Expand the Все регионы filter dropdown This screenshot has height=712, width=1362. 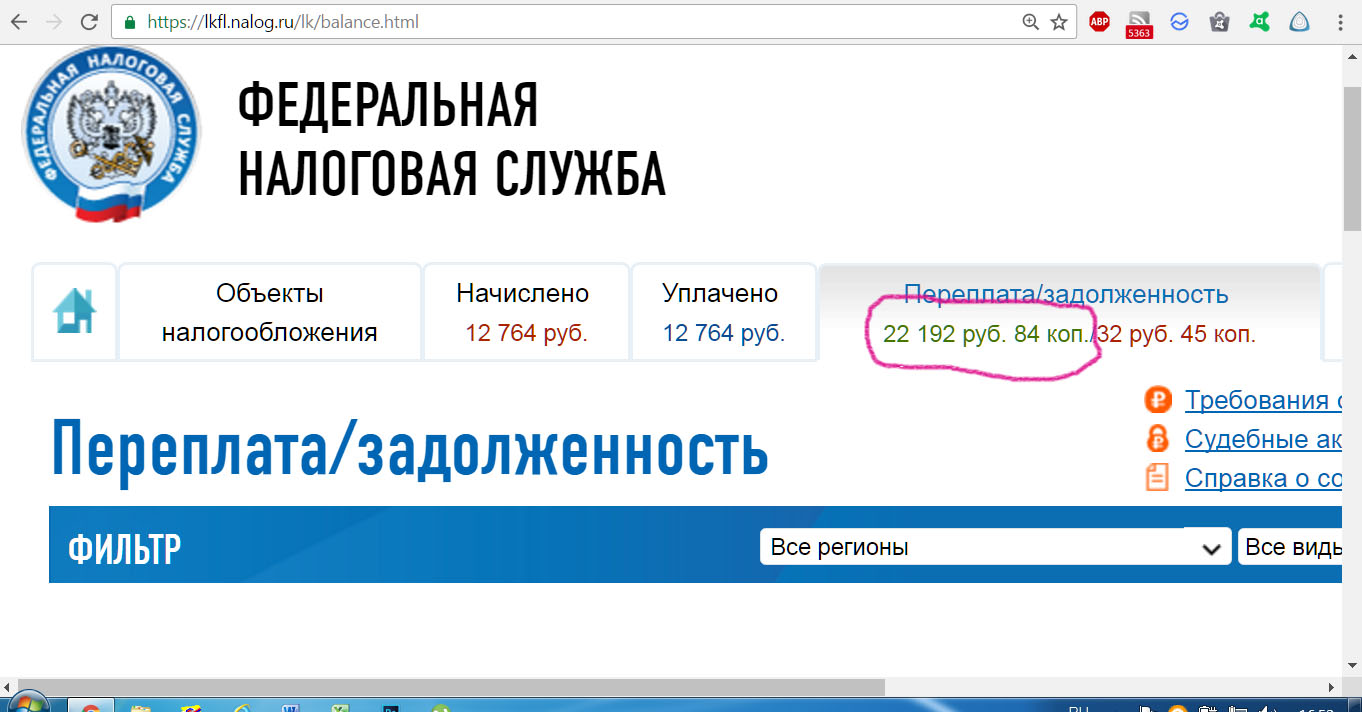click(x=995, y=547)
